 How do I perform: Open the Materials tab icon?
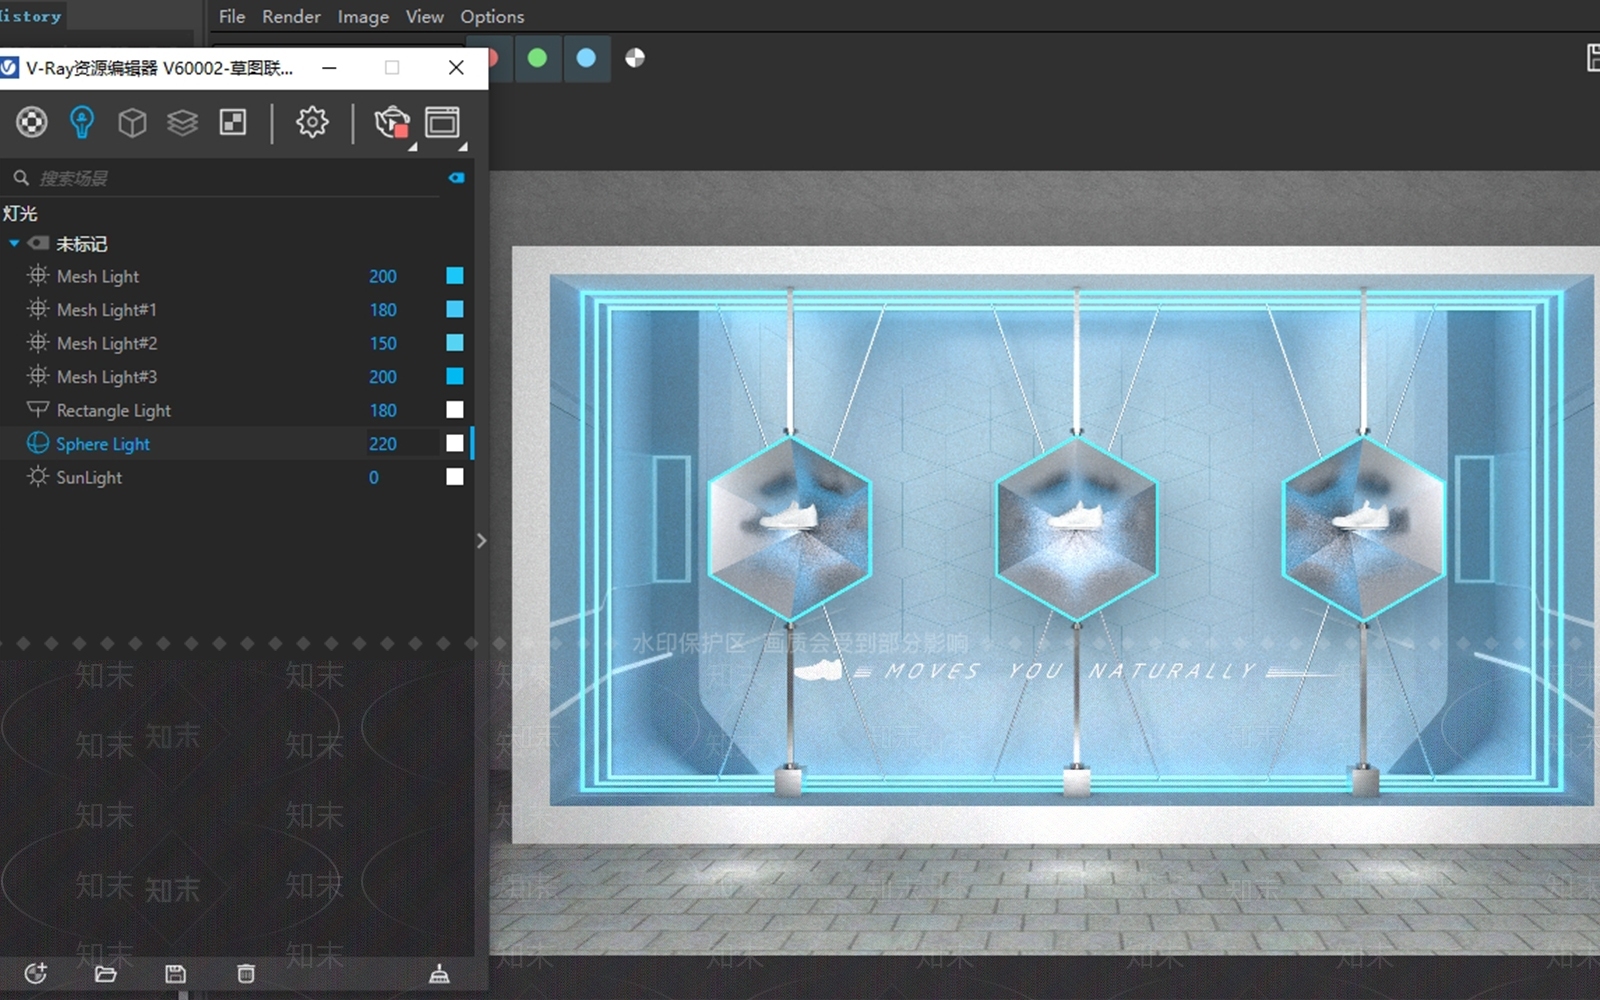tap(31, 122)
